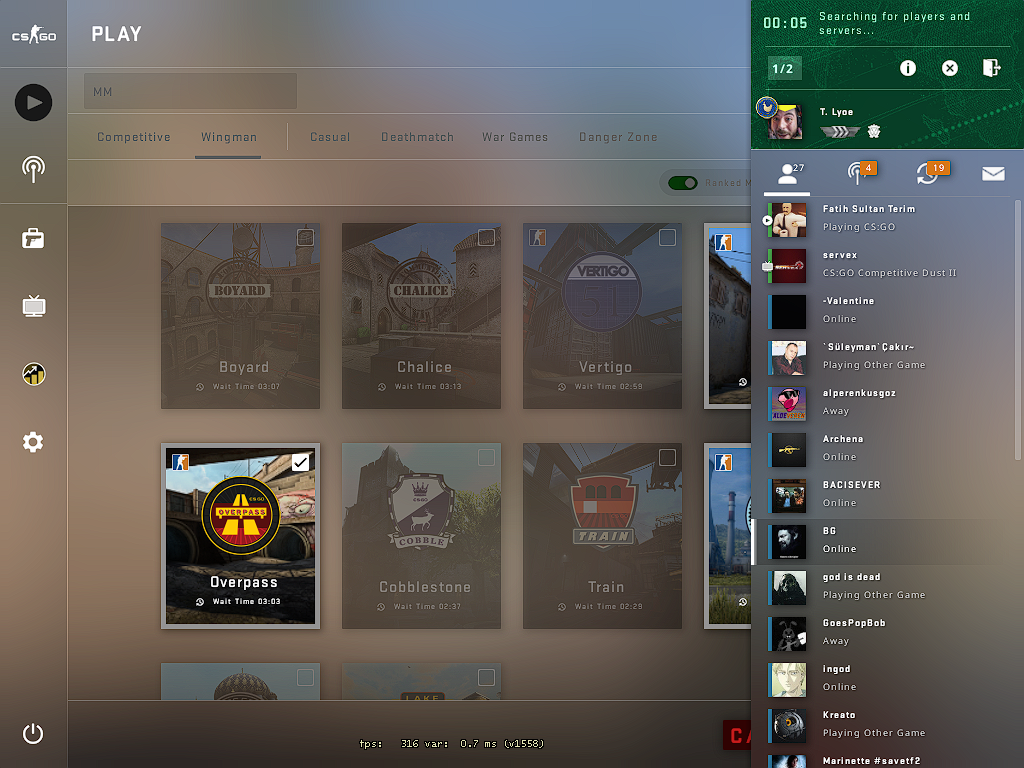This screenshot has width=1024, height=768.
Task: Cancel the matchmaking search
Action: [x=950, y=68]
